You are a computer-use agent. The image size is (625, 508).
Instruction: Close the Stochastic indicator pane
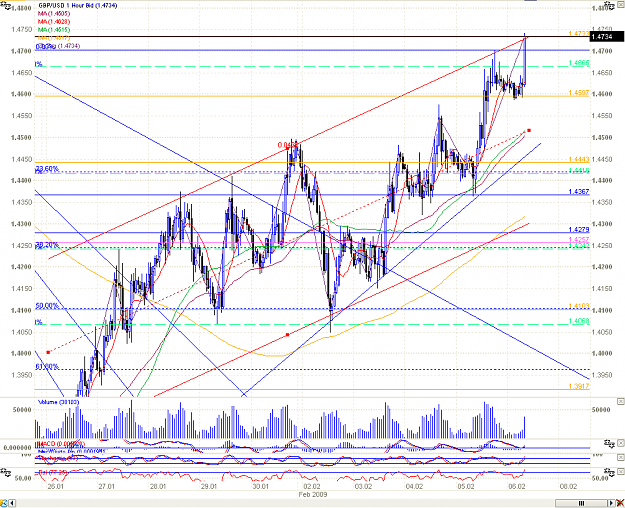621,455
